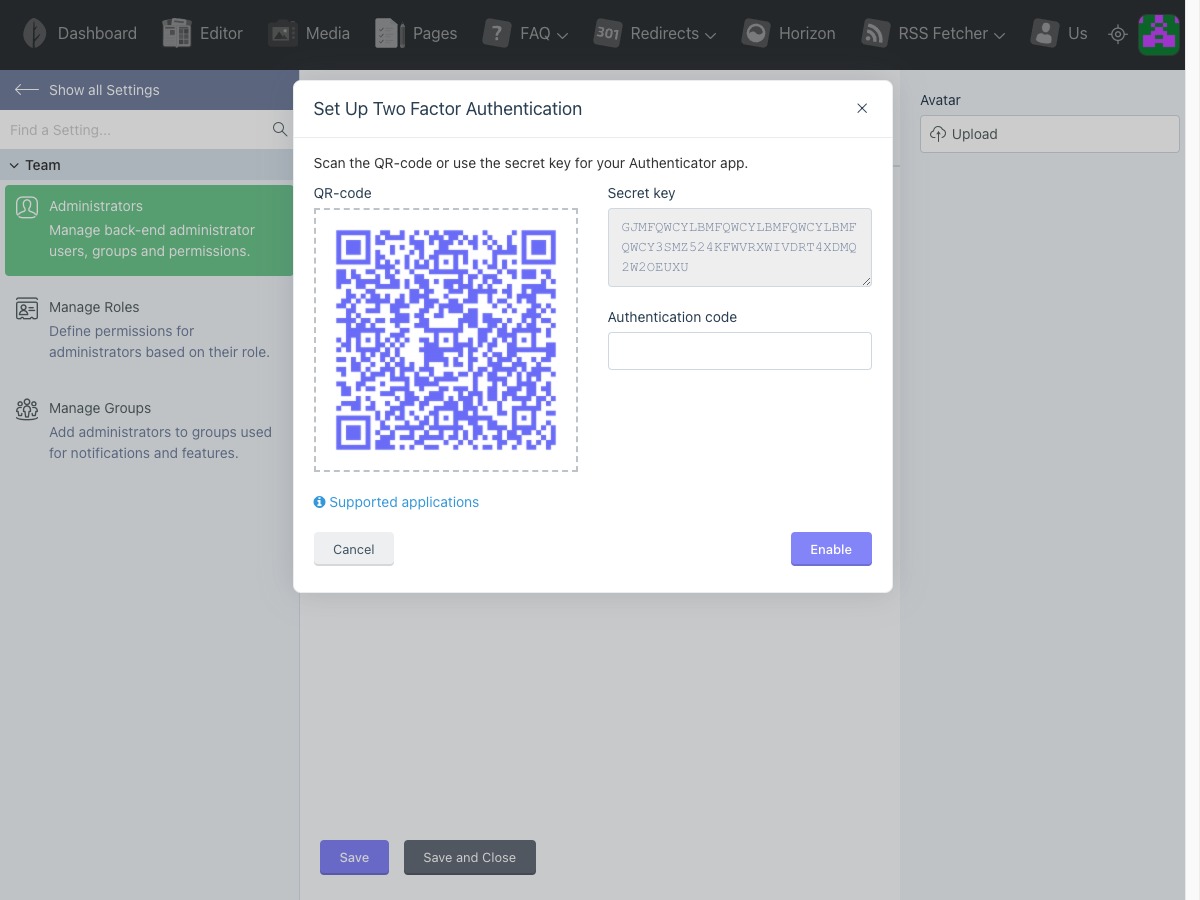Cancel the two factor setup
1200x900 pixels.
354,549
